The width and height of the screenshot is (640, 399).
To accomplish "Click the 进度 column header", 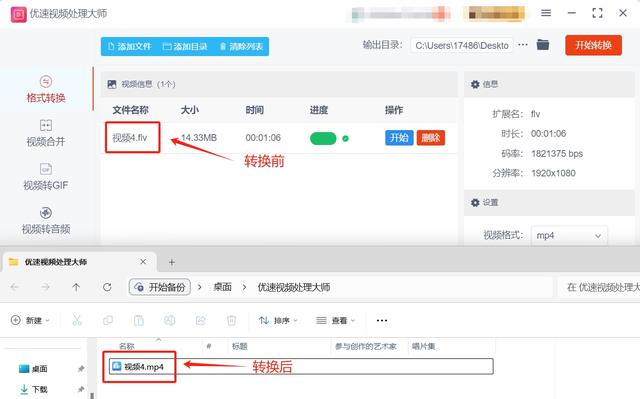I will point(319,110).
